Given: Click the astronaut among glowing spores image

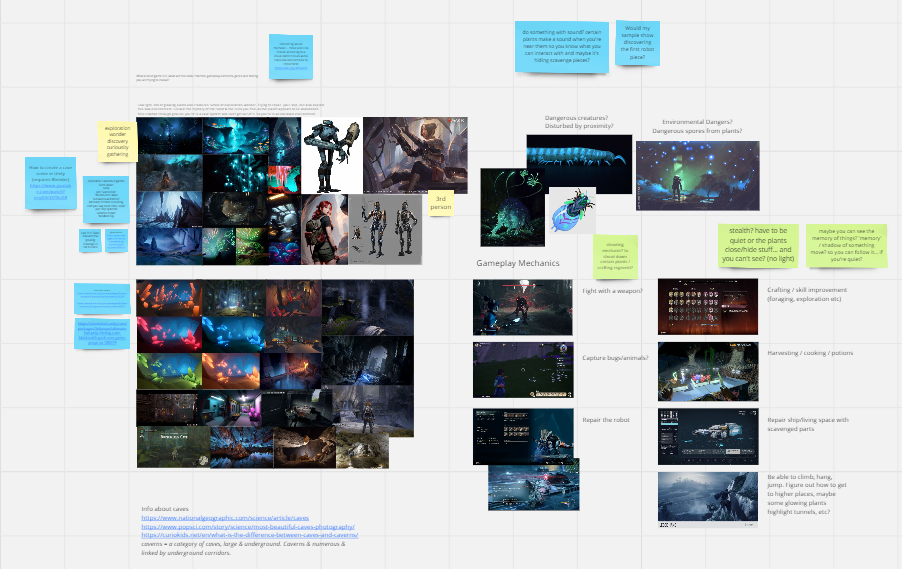Looking at the screenshot, I should pyautogui.click(x=697, y=175).
